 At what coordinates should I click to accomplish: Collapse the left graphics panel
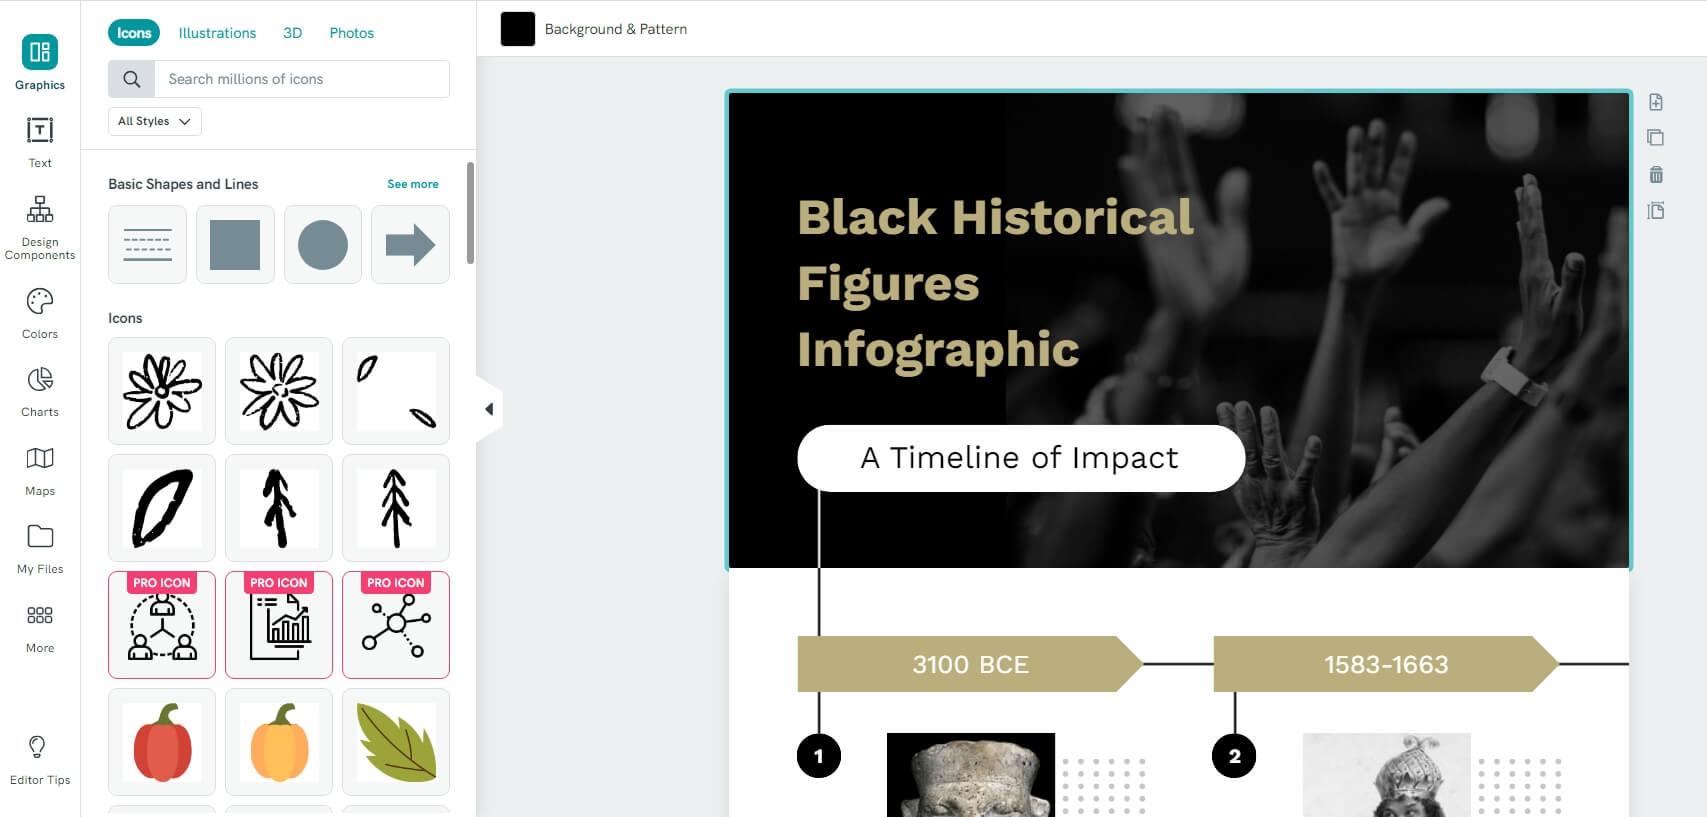(489, 409)
